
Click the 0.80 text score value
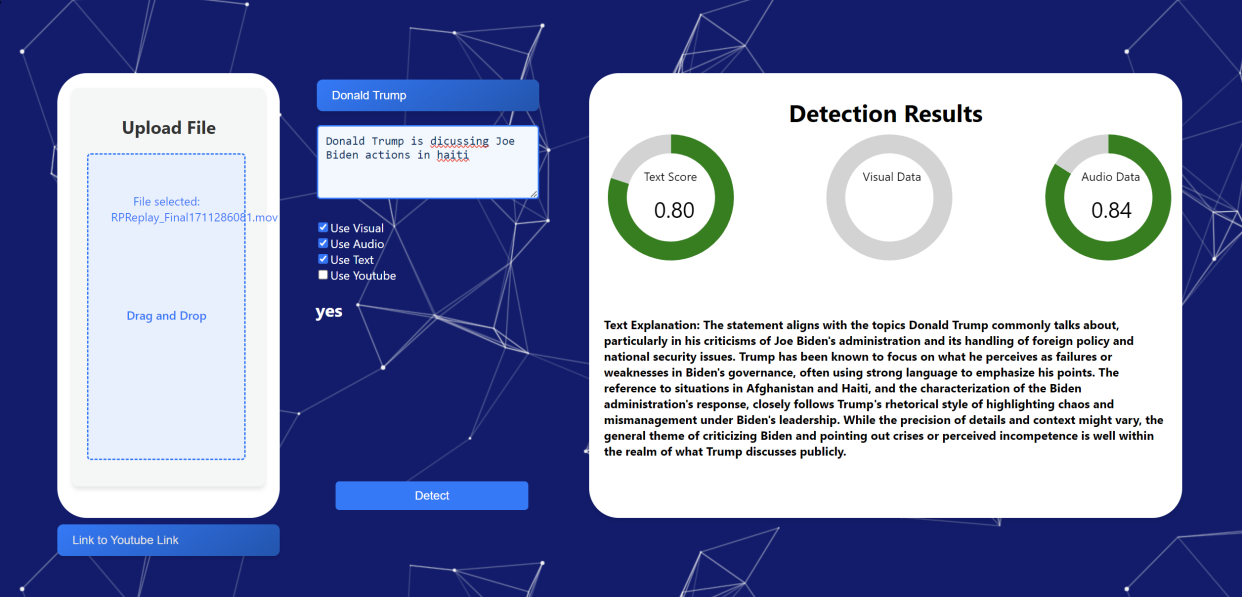click(674, 210)
